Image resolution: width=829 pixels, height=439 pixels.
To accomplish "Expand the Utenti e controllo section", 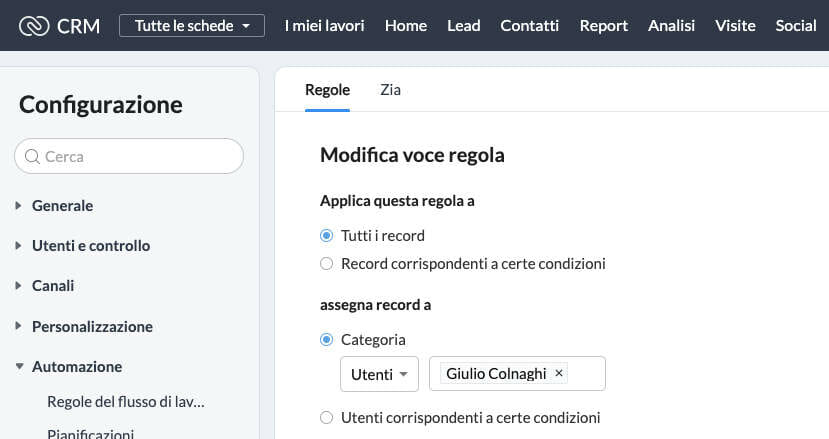I will coord(90,246).
